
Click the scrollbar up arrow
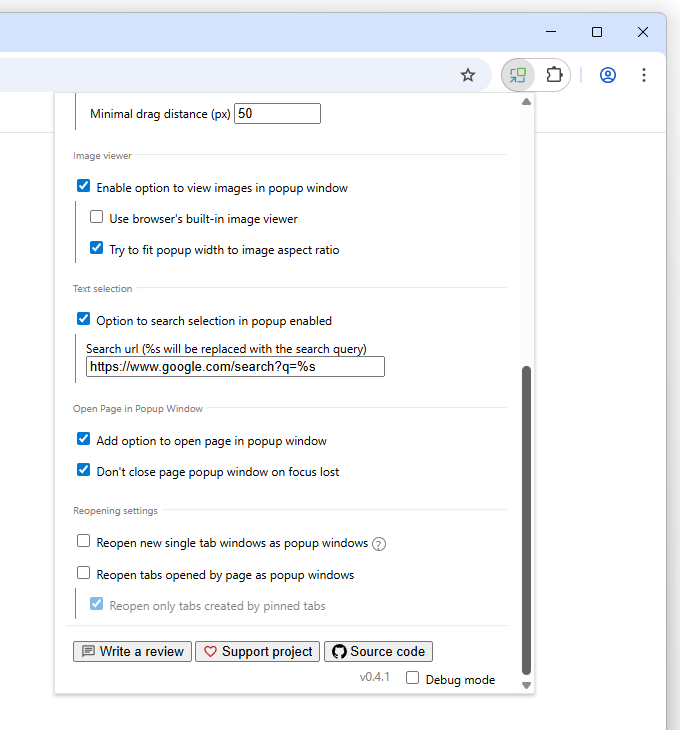[x=526, y=102]
